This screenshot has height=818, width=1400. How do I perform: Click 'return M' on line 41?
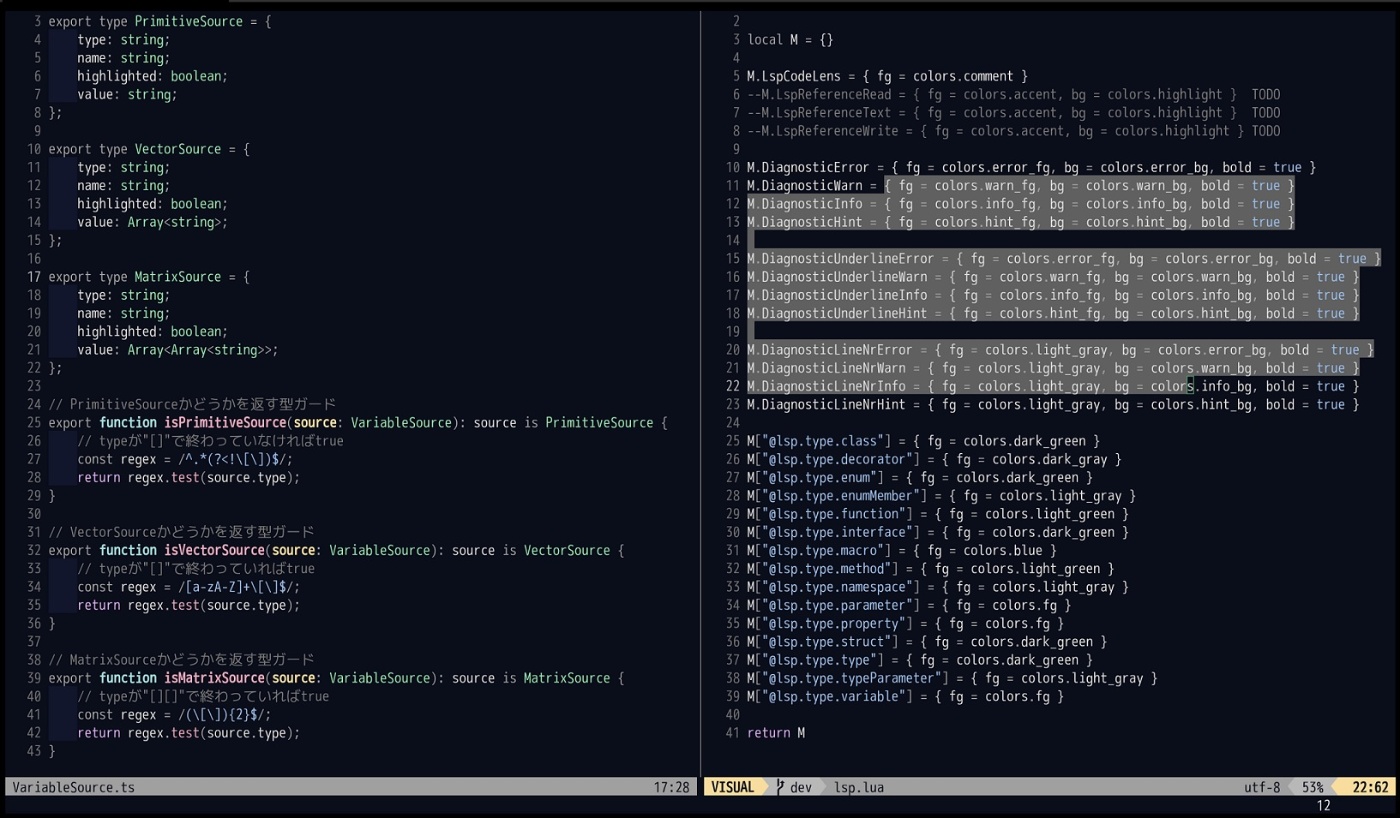776,733
